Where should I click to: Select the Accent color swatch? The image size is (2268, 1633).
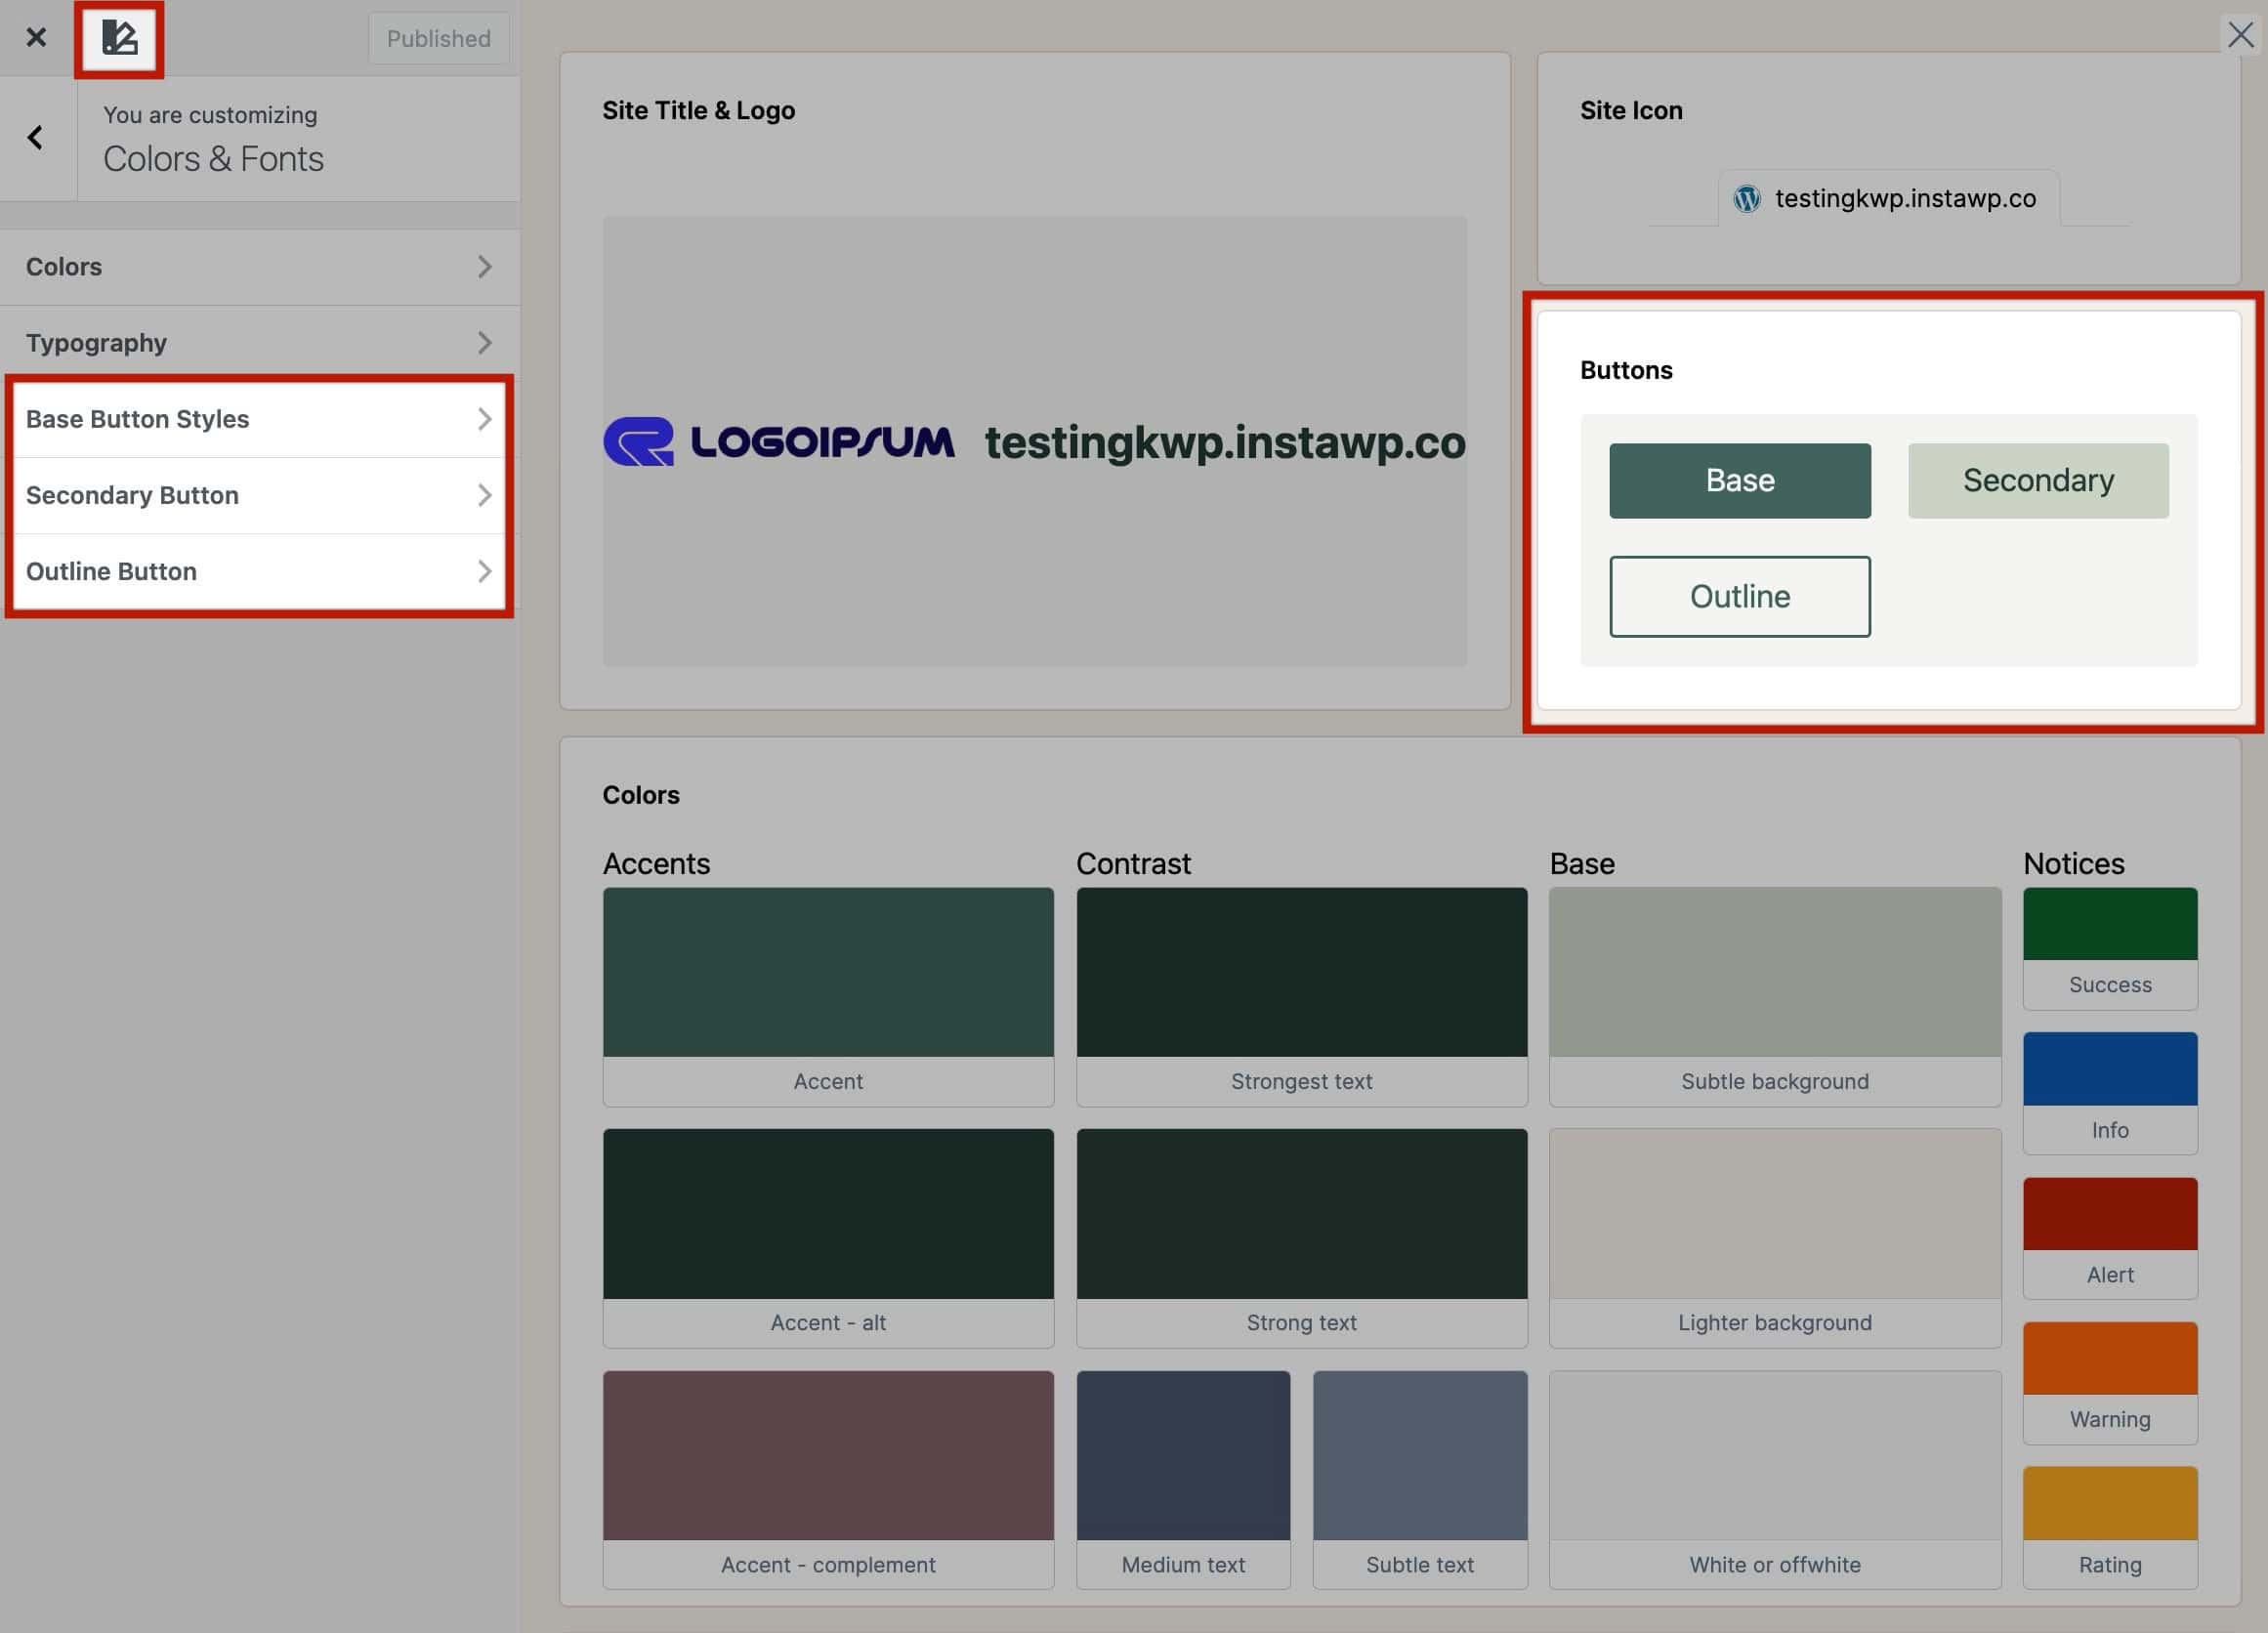pyautogui.click(x=828, y=972)
